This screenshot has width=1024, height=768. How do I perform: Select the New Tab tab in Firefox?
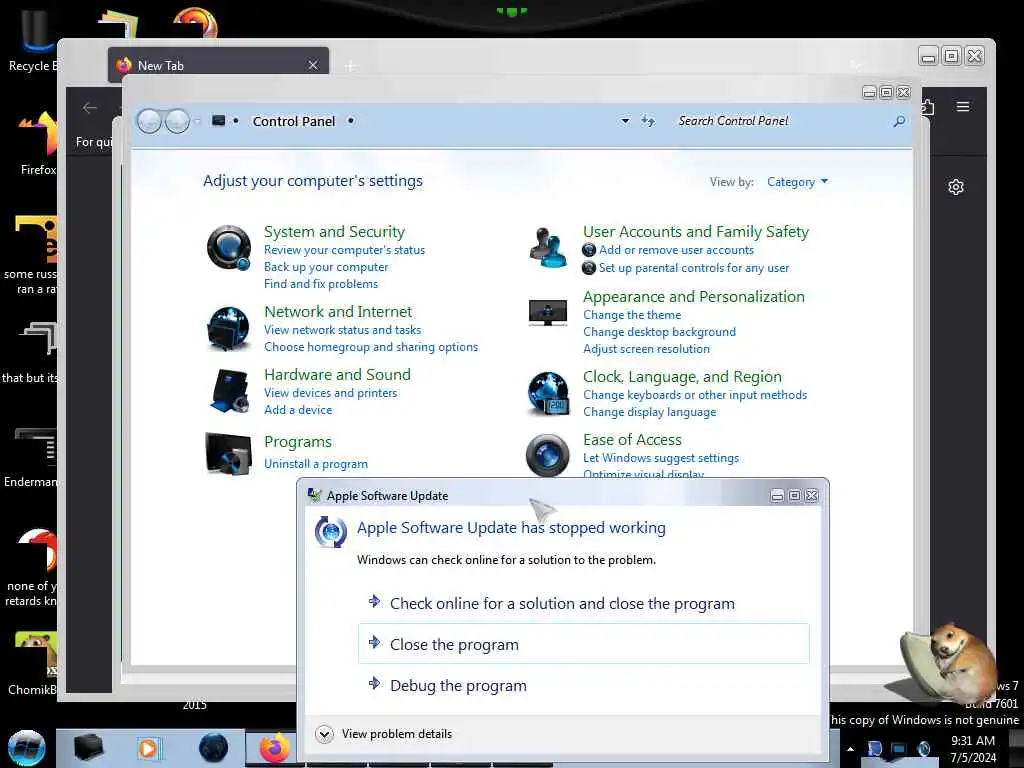tap(218, 65)
